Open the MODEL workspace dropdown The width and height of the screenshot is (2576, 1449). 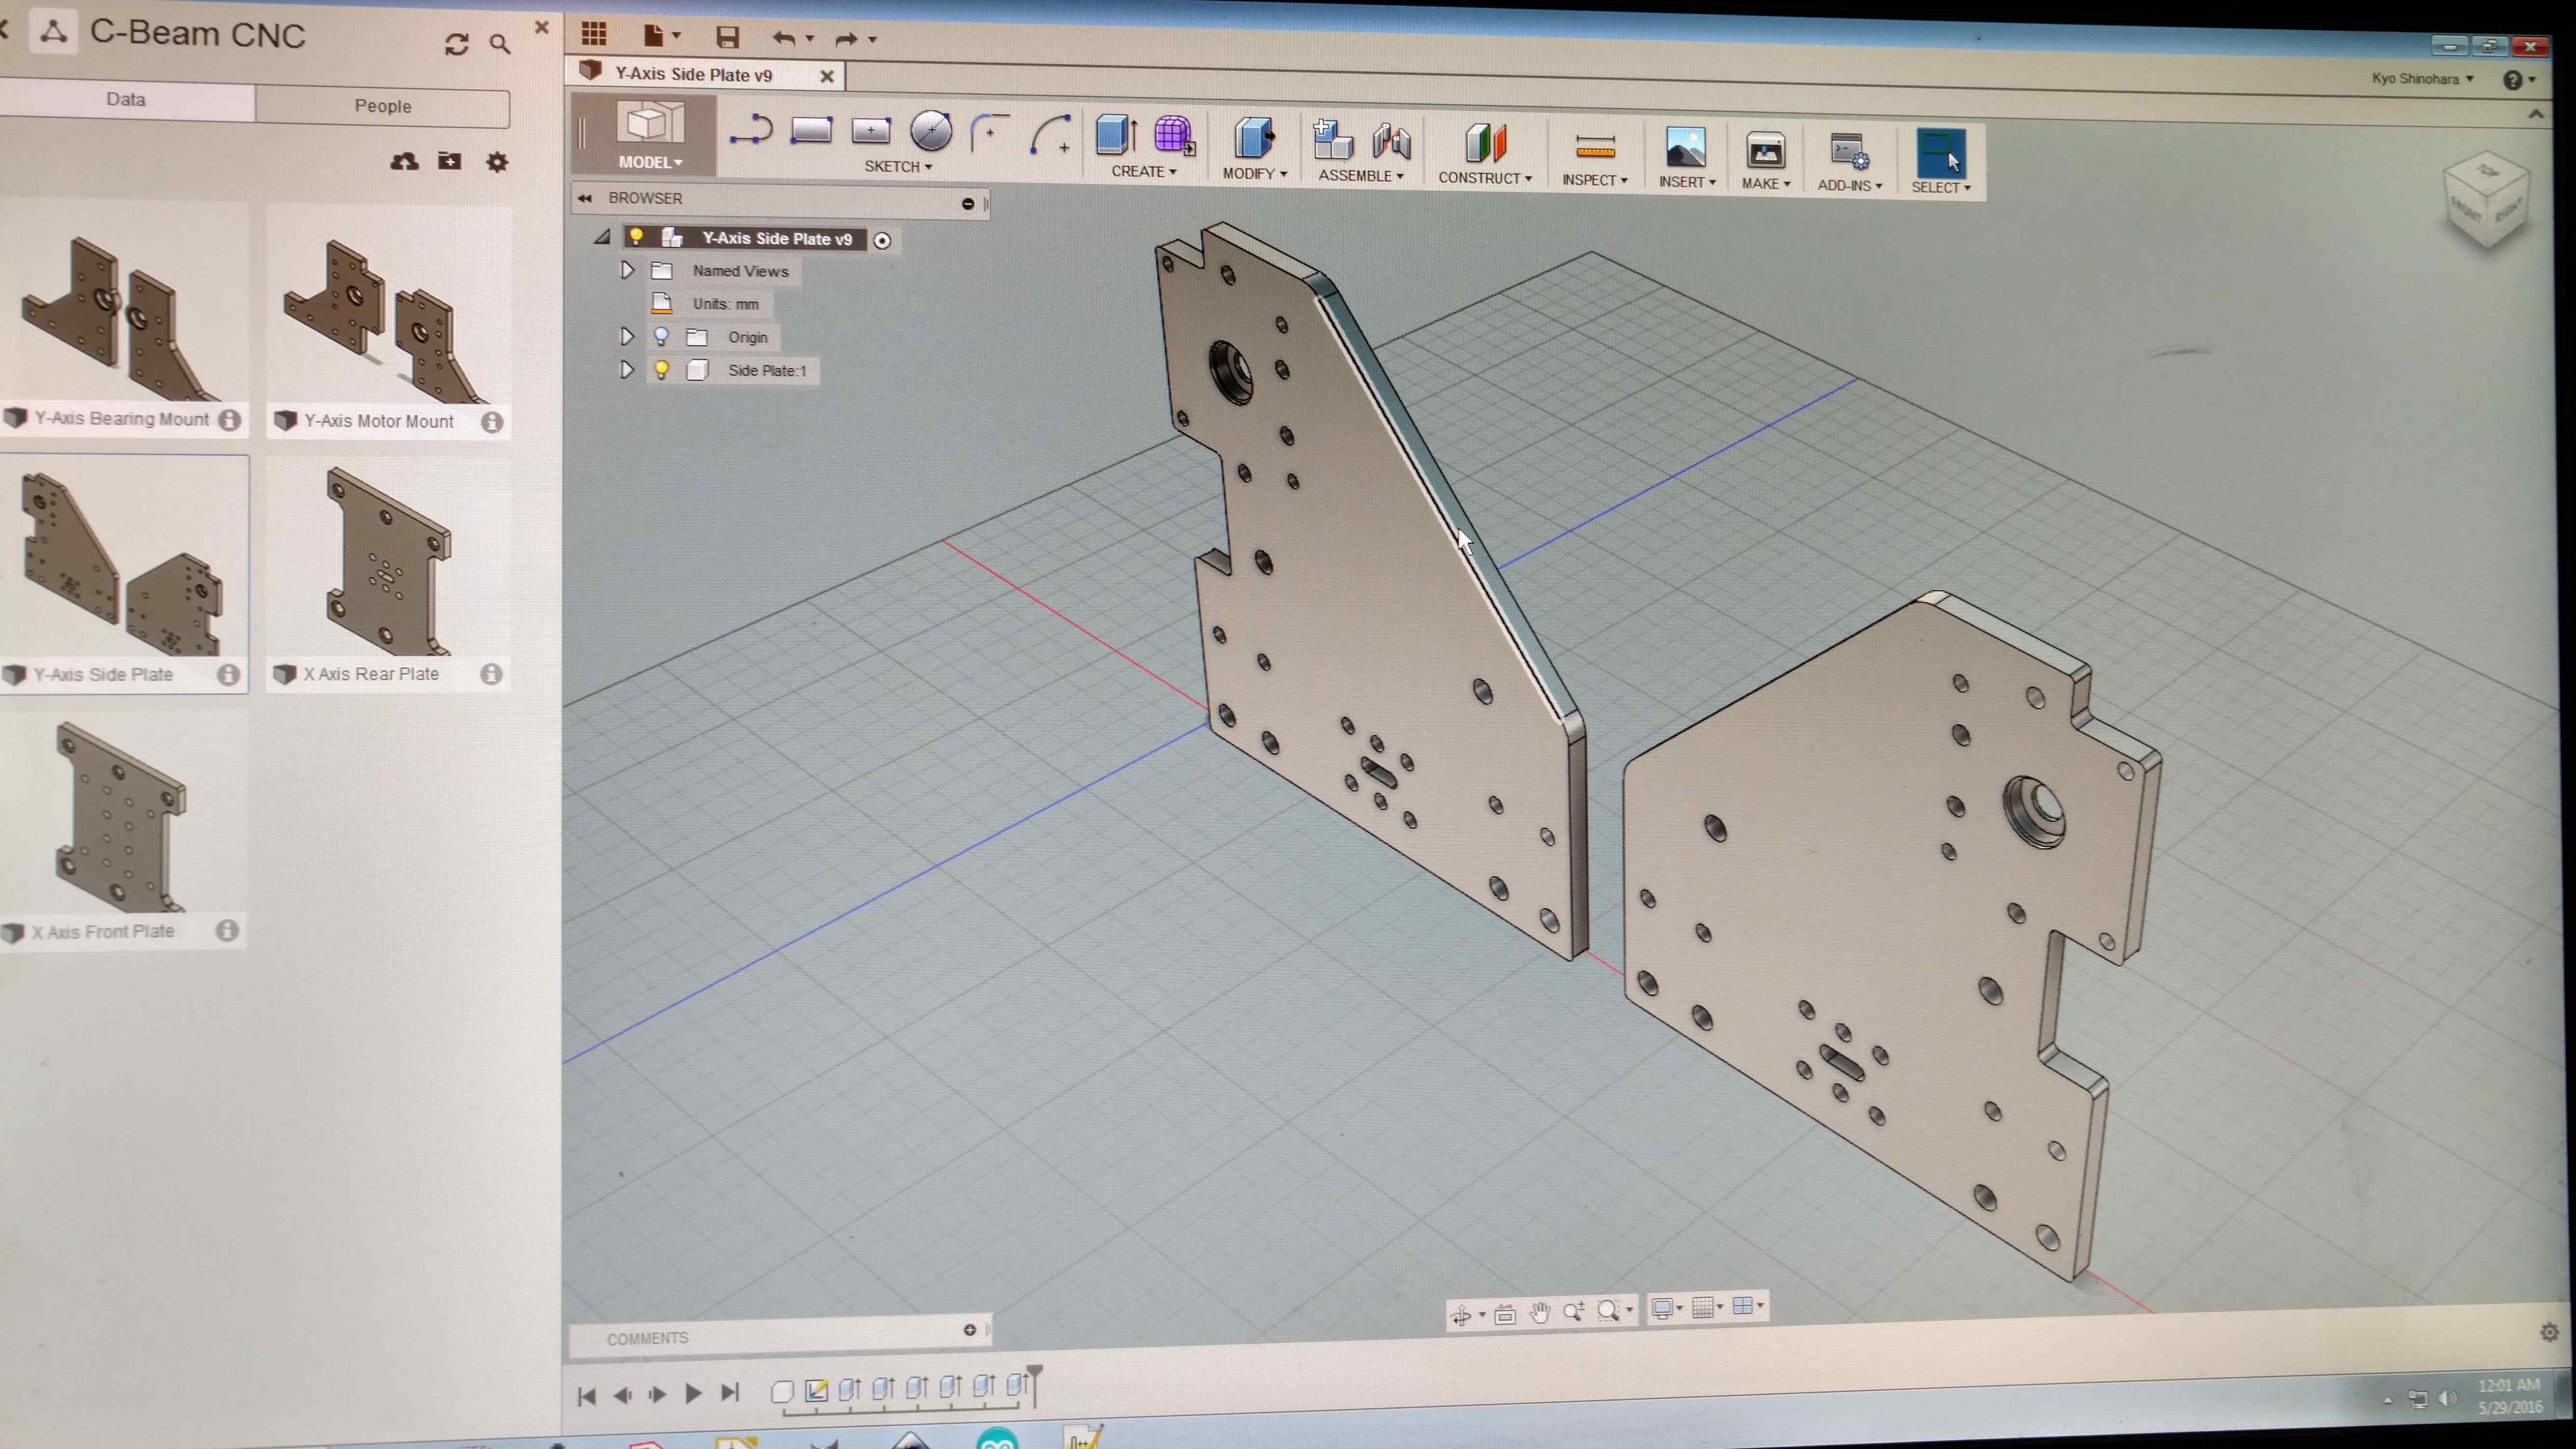(x=650, y=162)
